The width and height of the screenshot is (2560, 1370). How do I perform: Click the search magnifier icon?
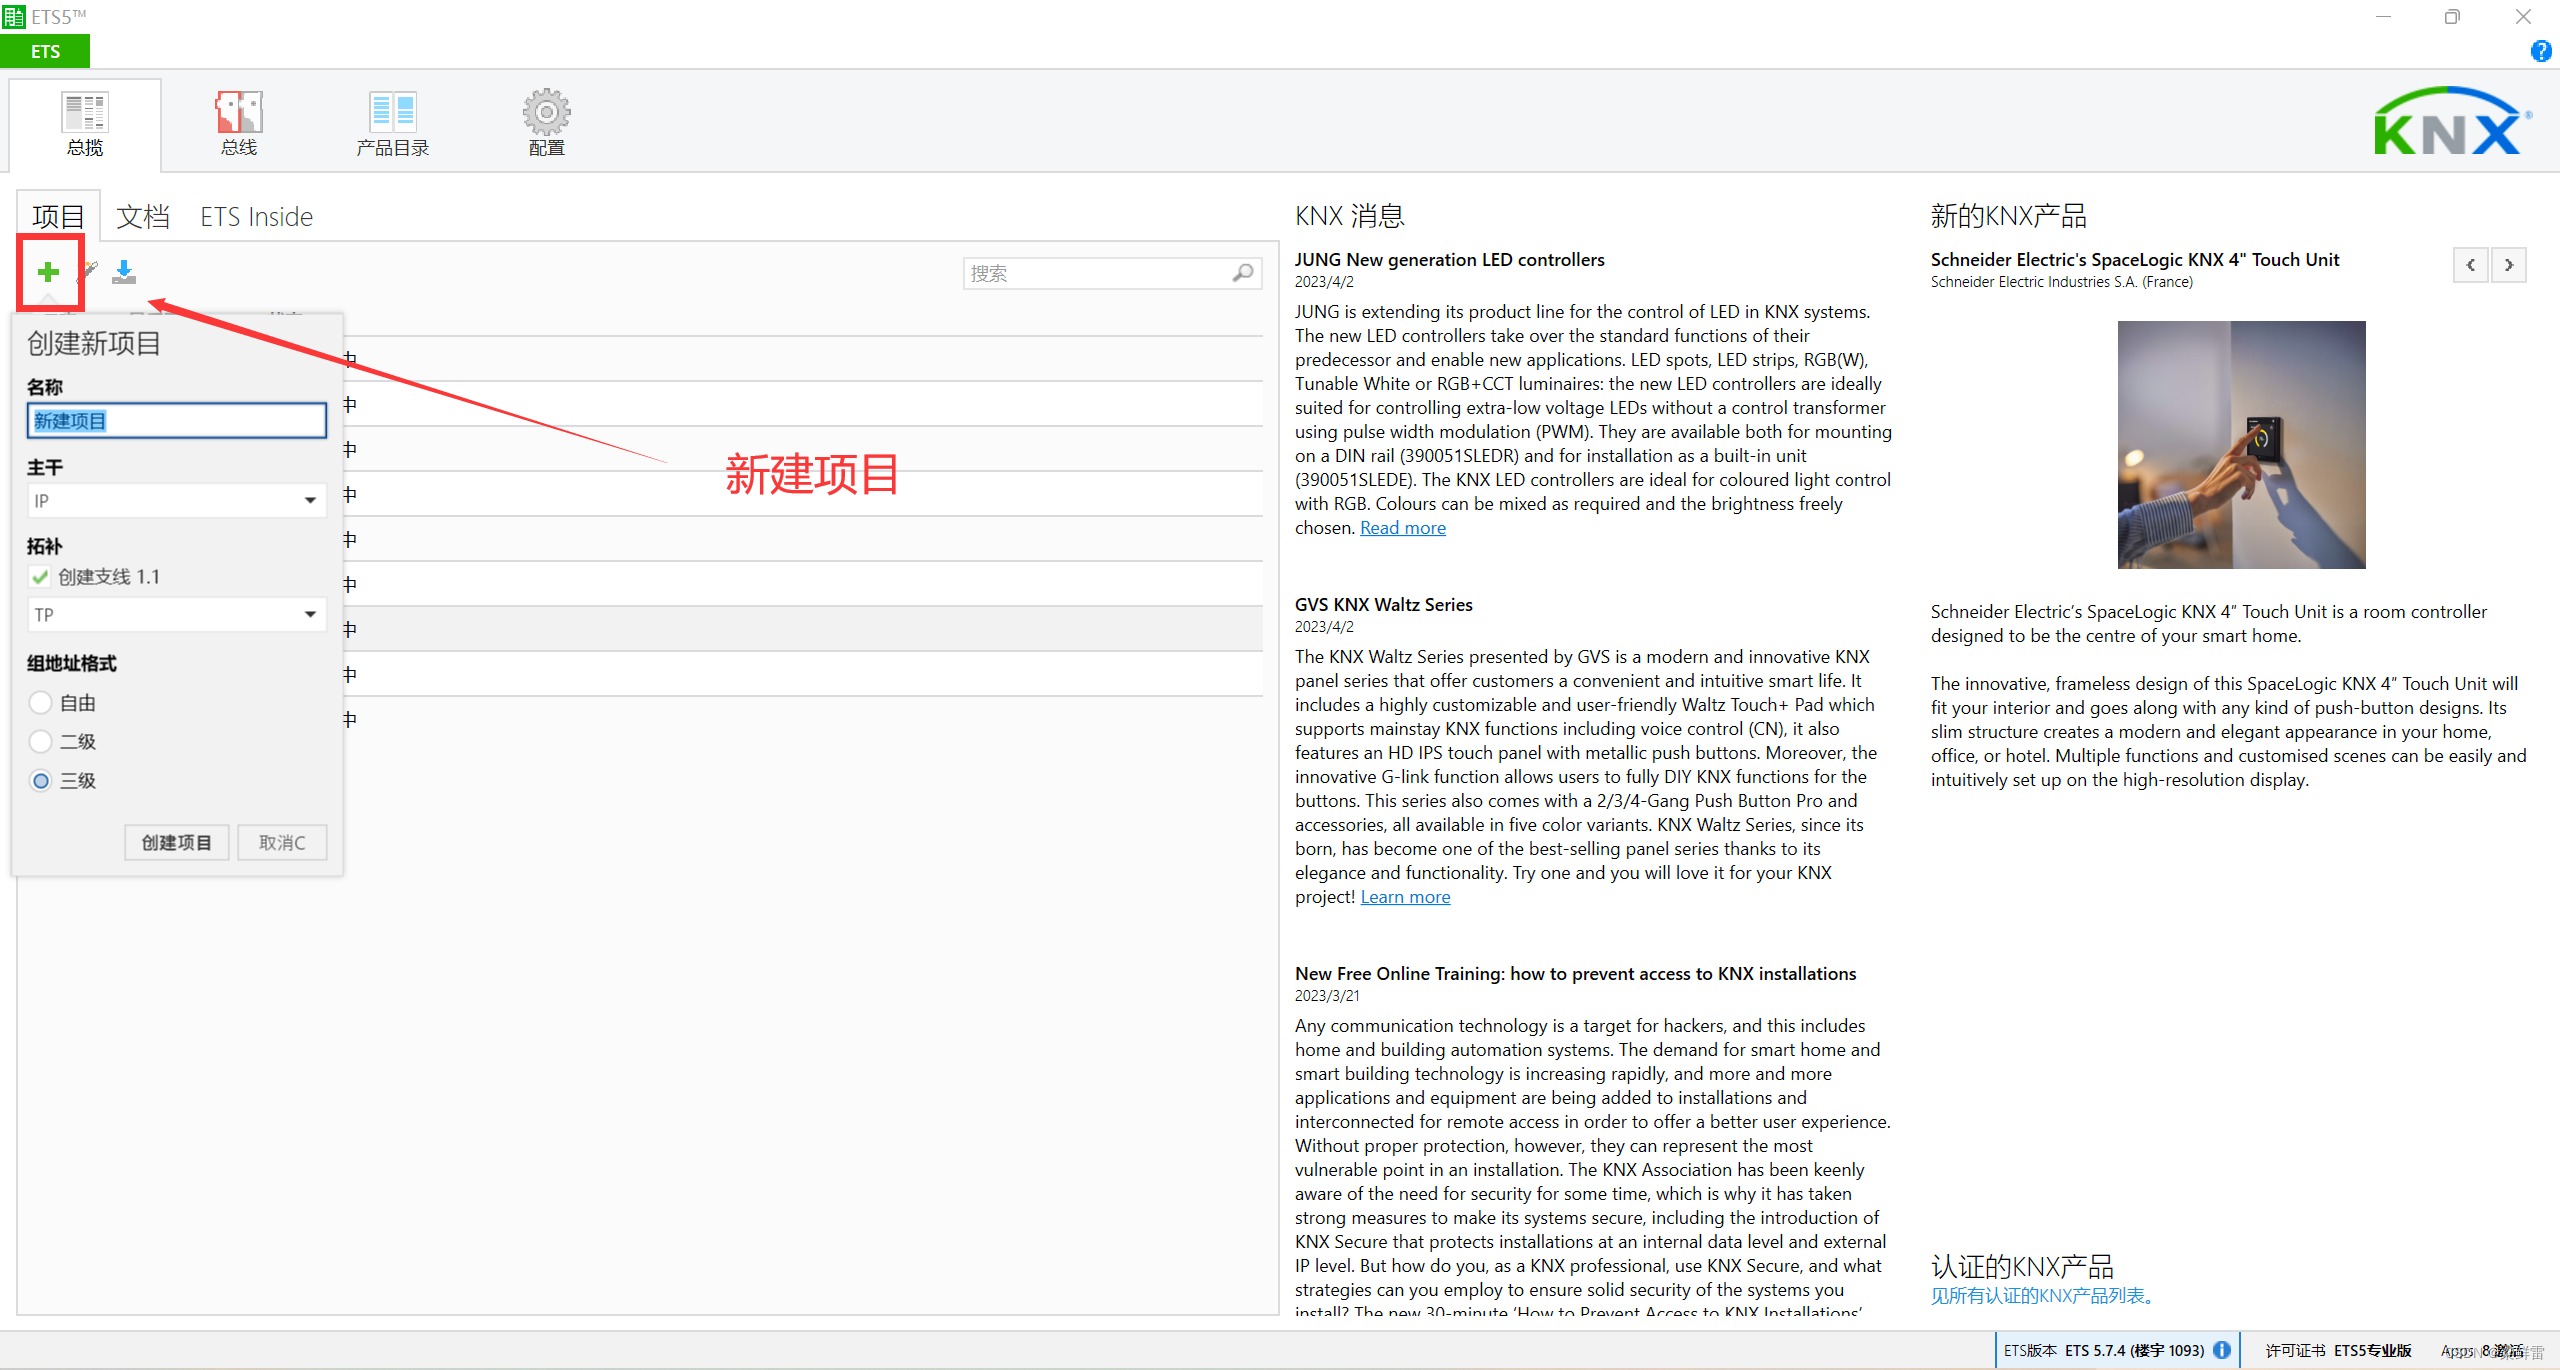(1243, 273)
